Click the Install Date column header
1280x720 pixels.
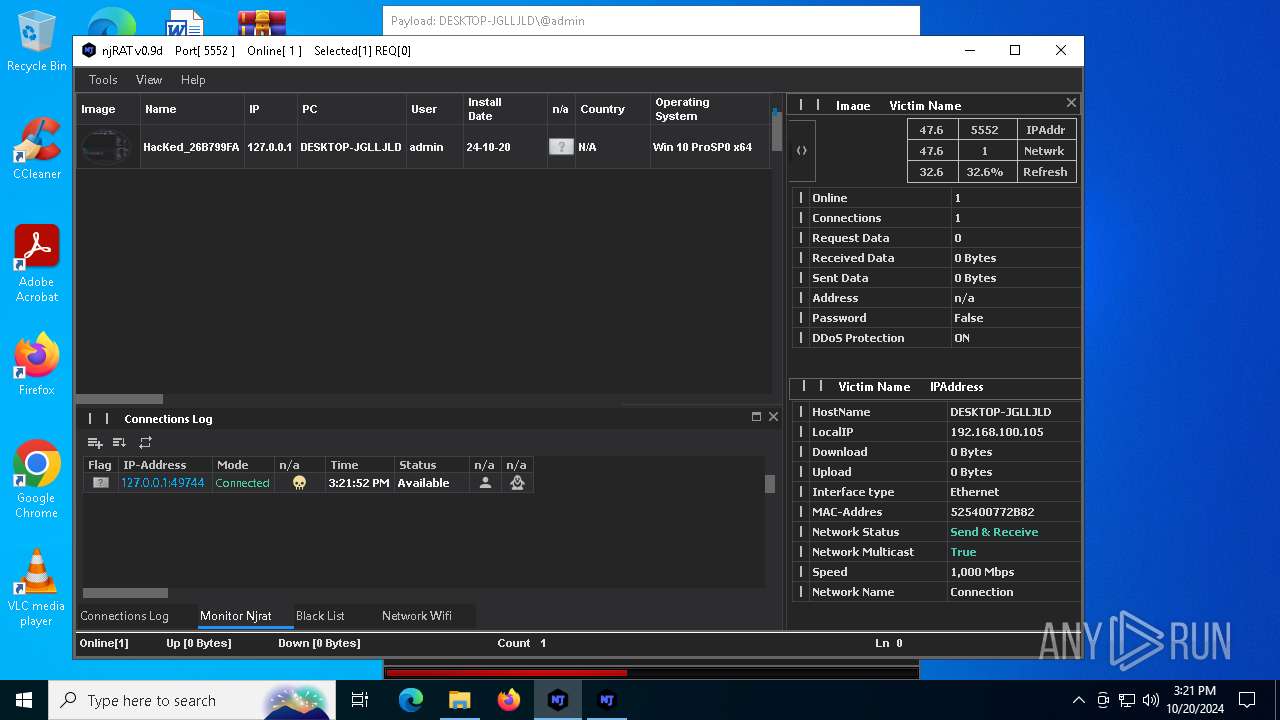[504, 109]
